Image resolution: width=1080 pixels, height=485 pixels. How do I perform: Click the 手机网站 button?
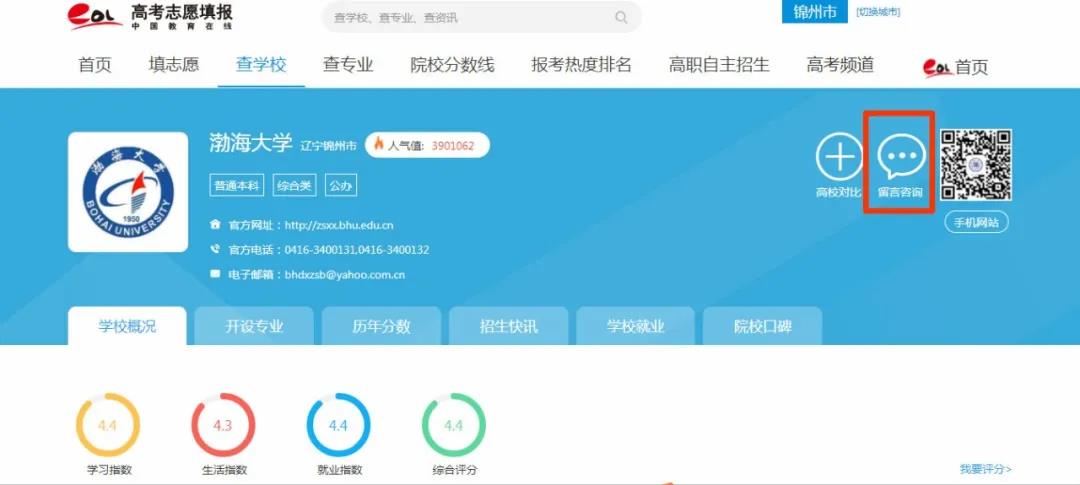[x=976, y=223]
